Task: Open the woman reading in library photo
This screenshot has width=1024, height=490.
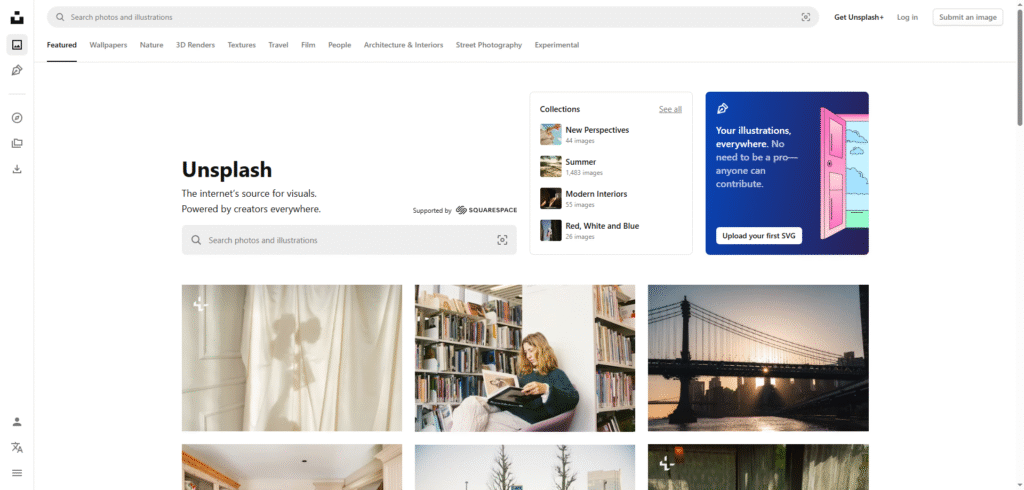Action: 525,358
